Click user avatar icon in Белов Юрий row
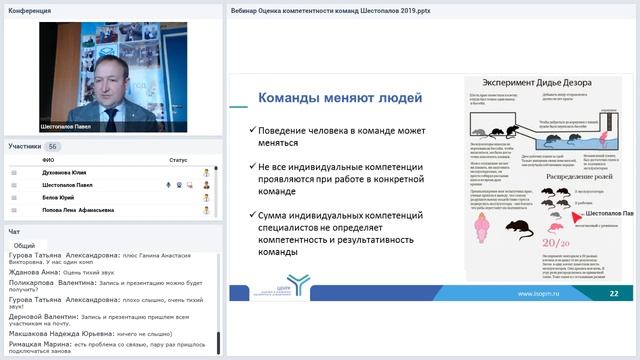The width and height of the screenshot is (640, 360). 207,198
